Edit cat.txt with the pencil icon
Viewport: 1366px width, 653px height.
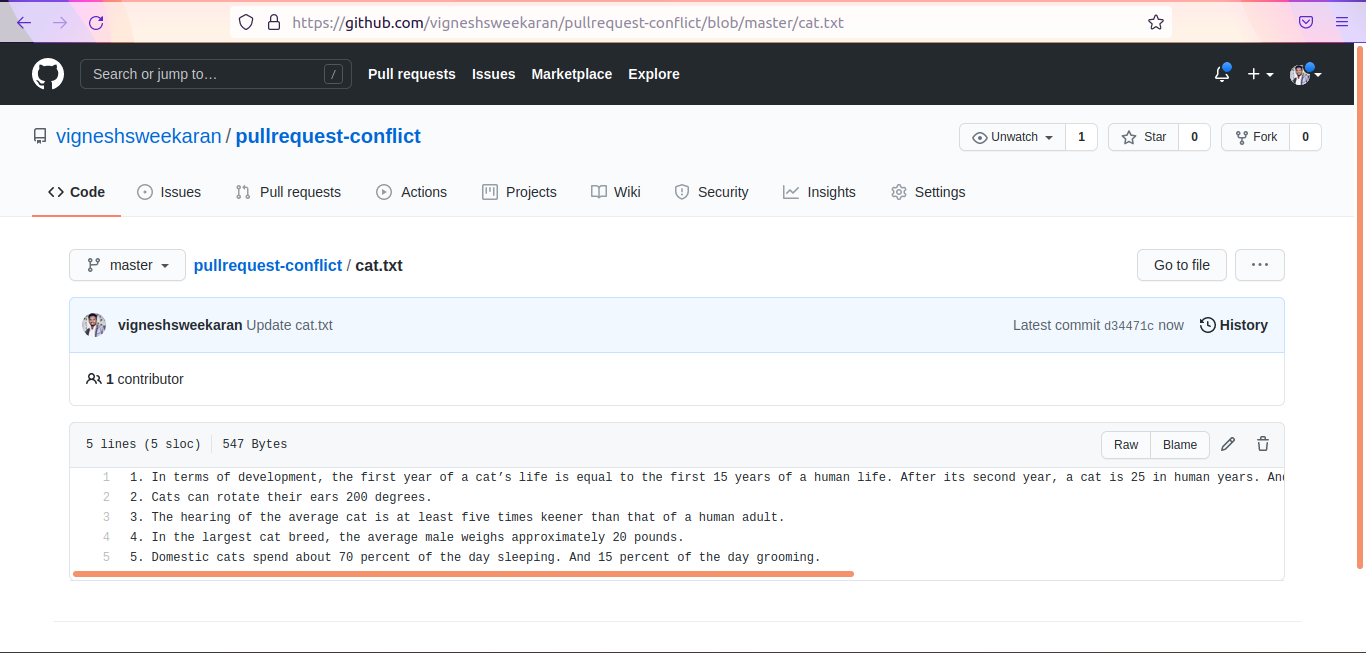tap(1228, 444)
